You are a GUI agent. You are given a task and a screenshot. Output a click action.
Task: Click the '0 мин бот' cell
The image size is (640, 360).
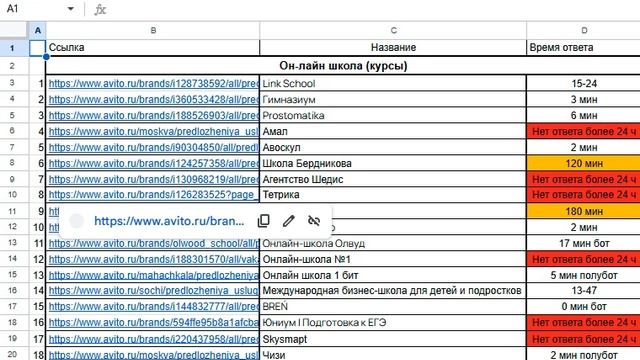click(x=584, y=307)
